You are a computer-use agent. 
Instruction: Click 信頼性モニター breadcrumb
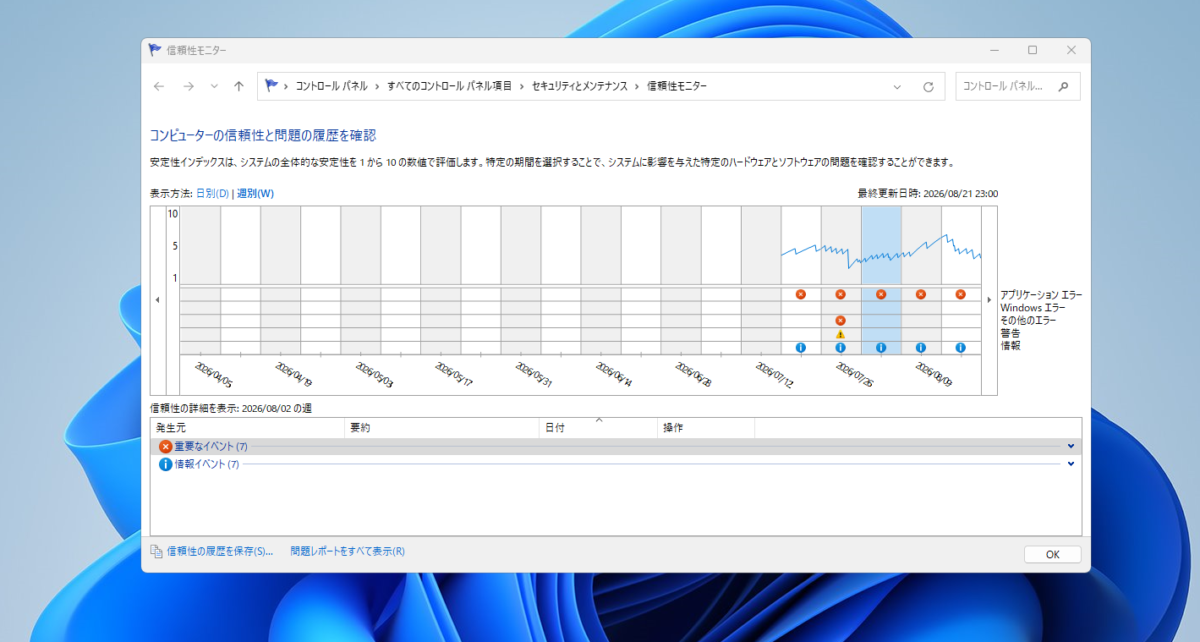tap(677, 87)
